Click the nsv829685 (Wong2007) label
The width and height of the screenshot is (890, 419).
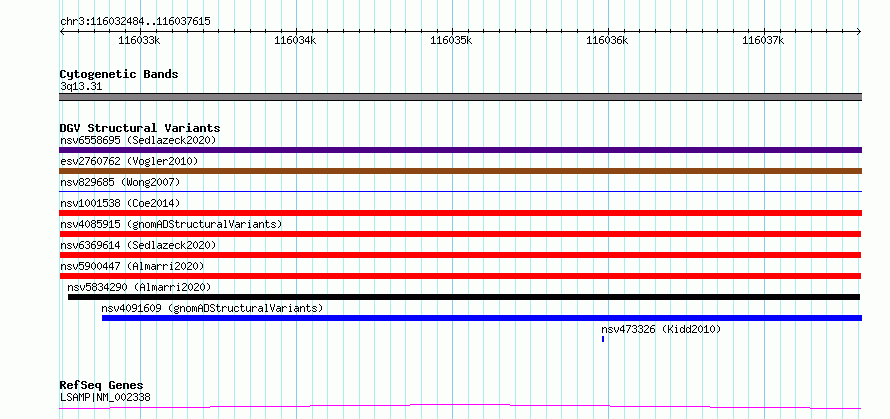click(120, 182)
